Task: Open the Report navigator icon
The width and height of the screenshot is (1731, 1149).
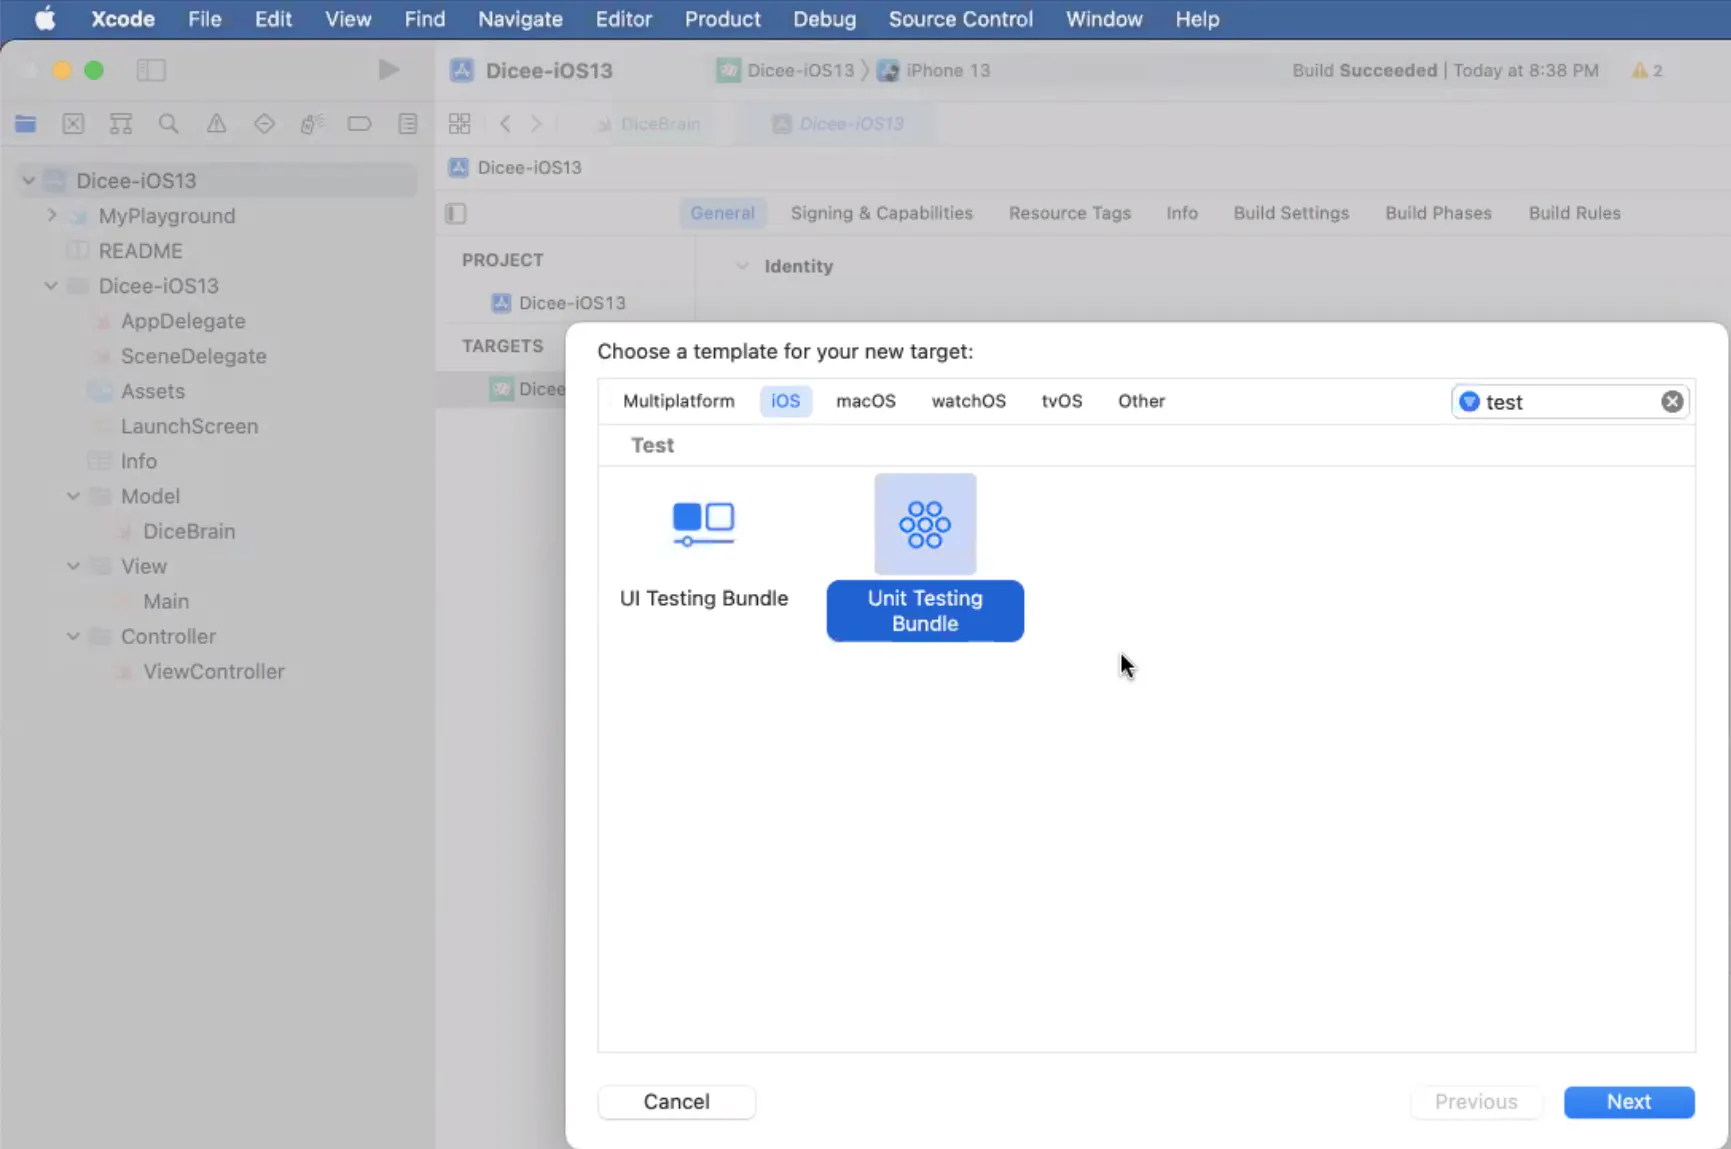Action: [408, 124]
